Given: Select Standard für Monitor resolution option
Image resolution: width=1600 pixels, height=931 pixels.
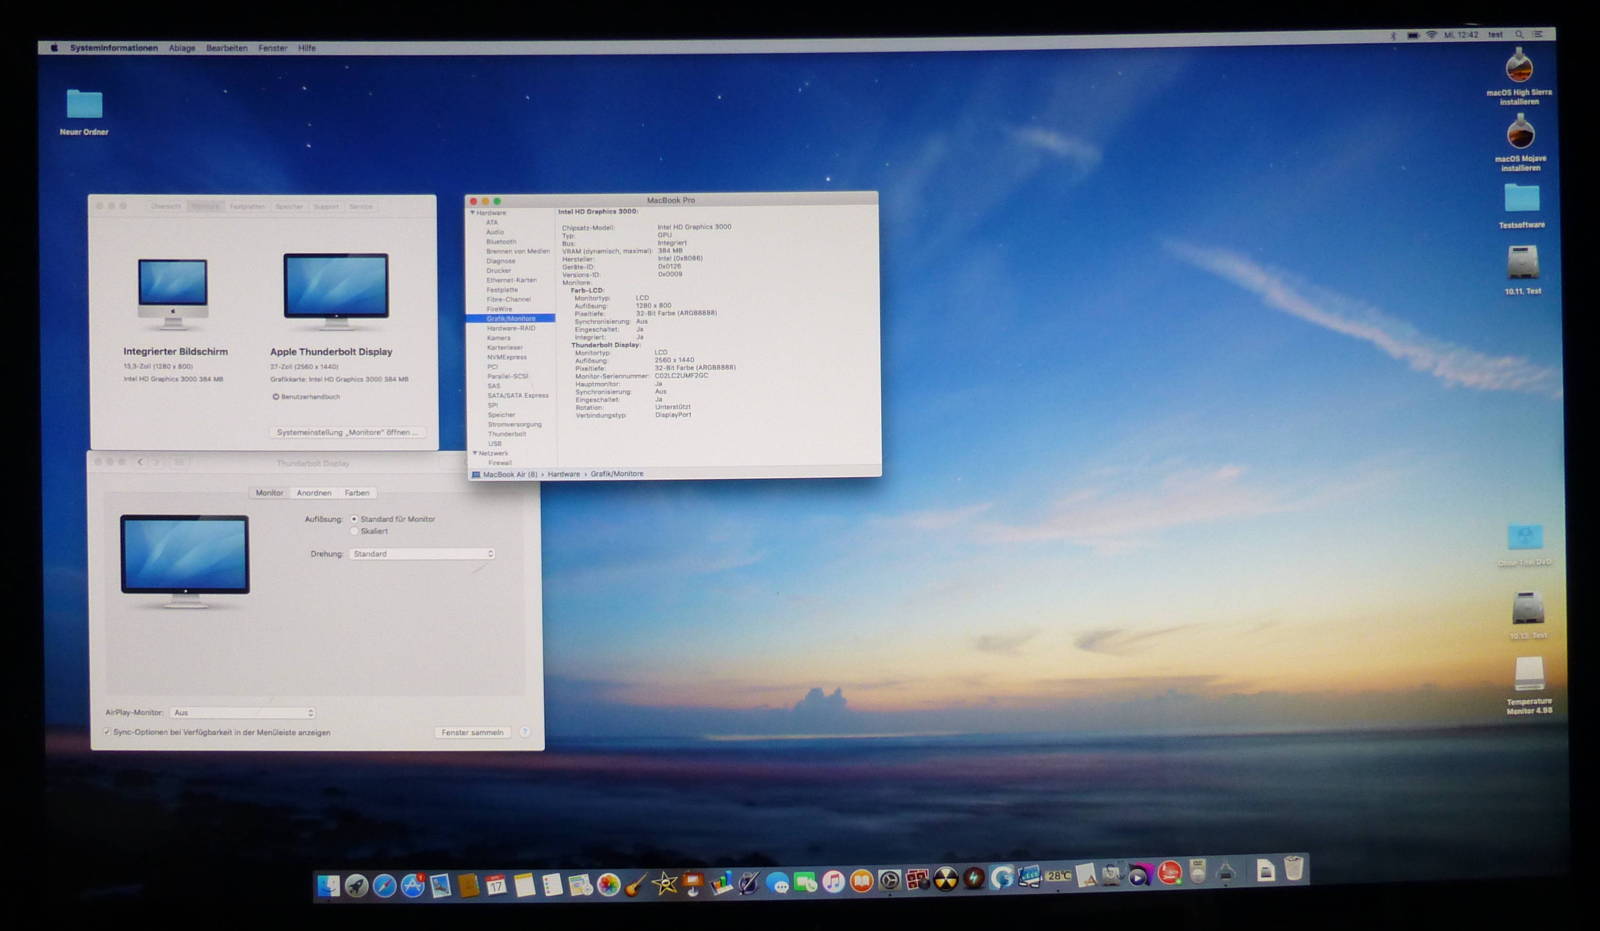Looking at the screenshot, I should pyautogui.click(x=354, y=519).
